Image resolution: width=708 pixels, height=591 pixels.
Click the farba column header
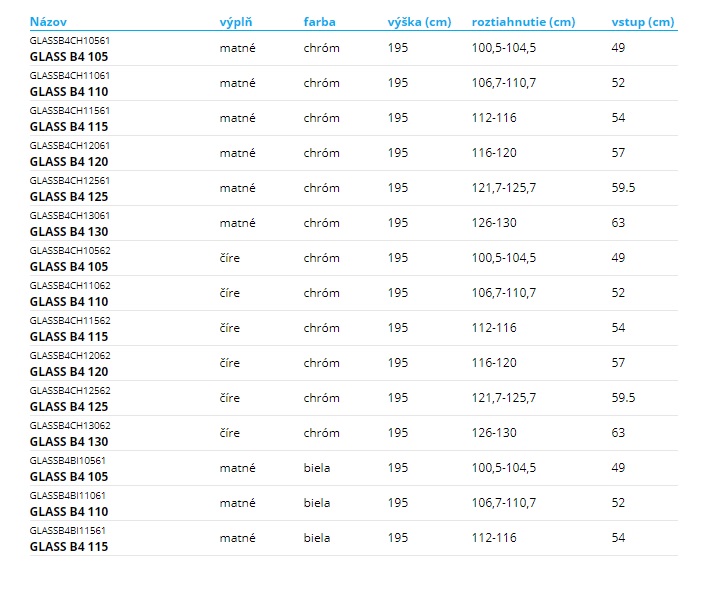(320, 22)
